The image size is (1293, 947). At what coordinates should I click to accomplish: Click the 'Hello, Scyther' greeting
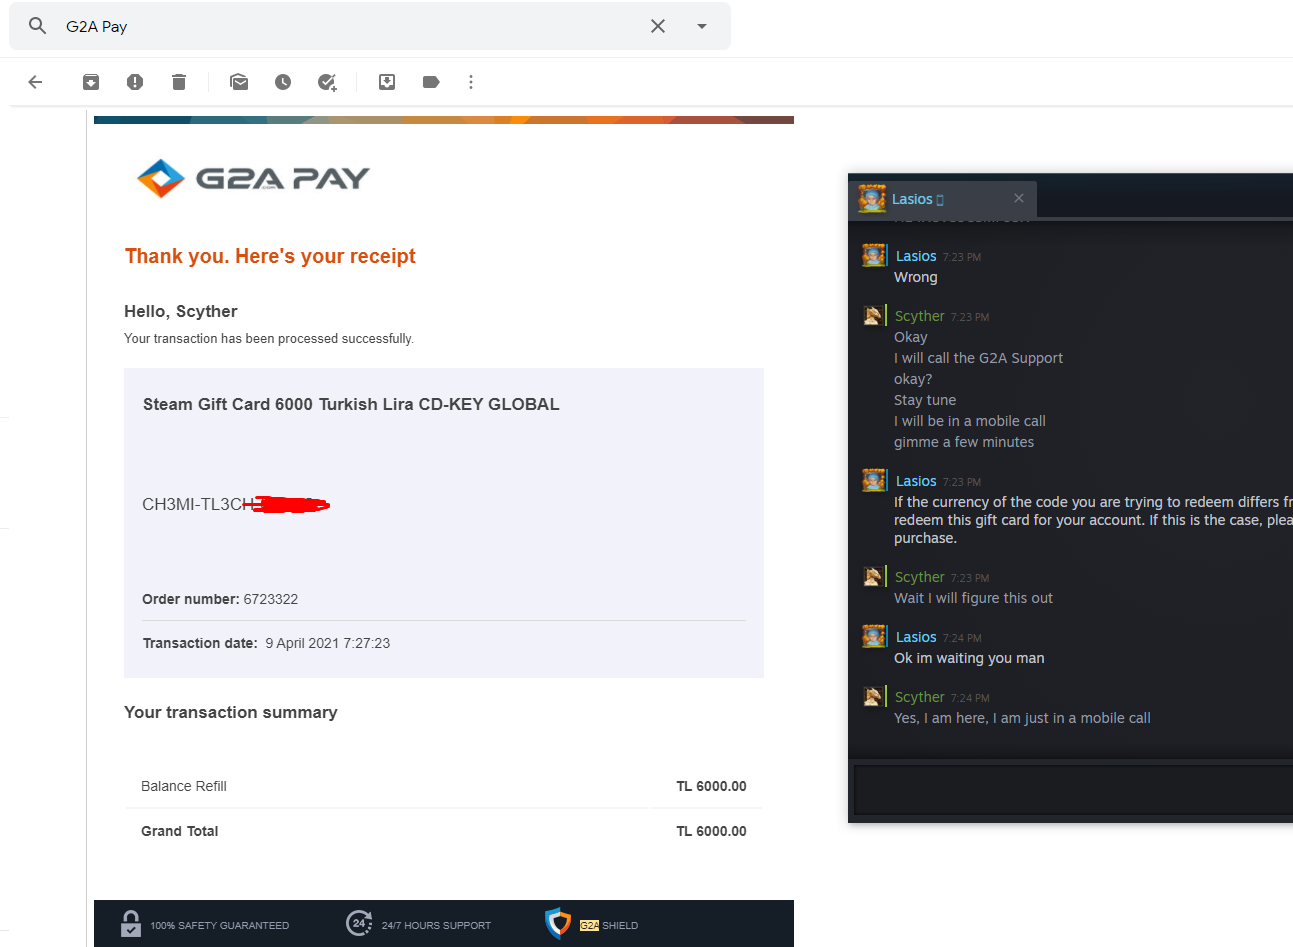pyautogui.click(x=181, y=311)
